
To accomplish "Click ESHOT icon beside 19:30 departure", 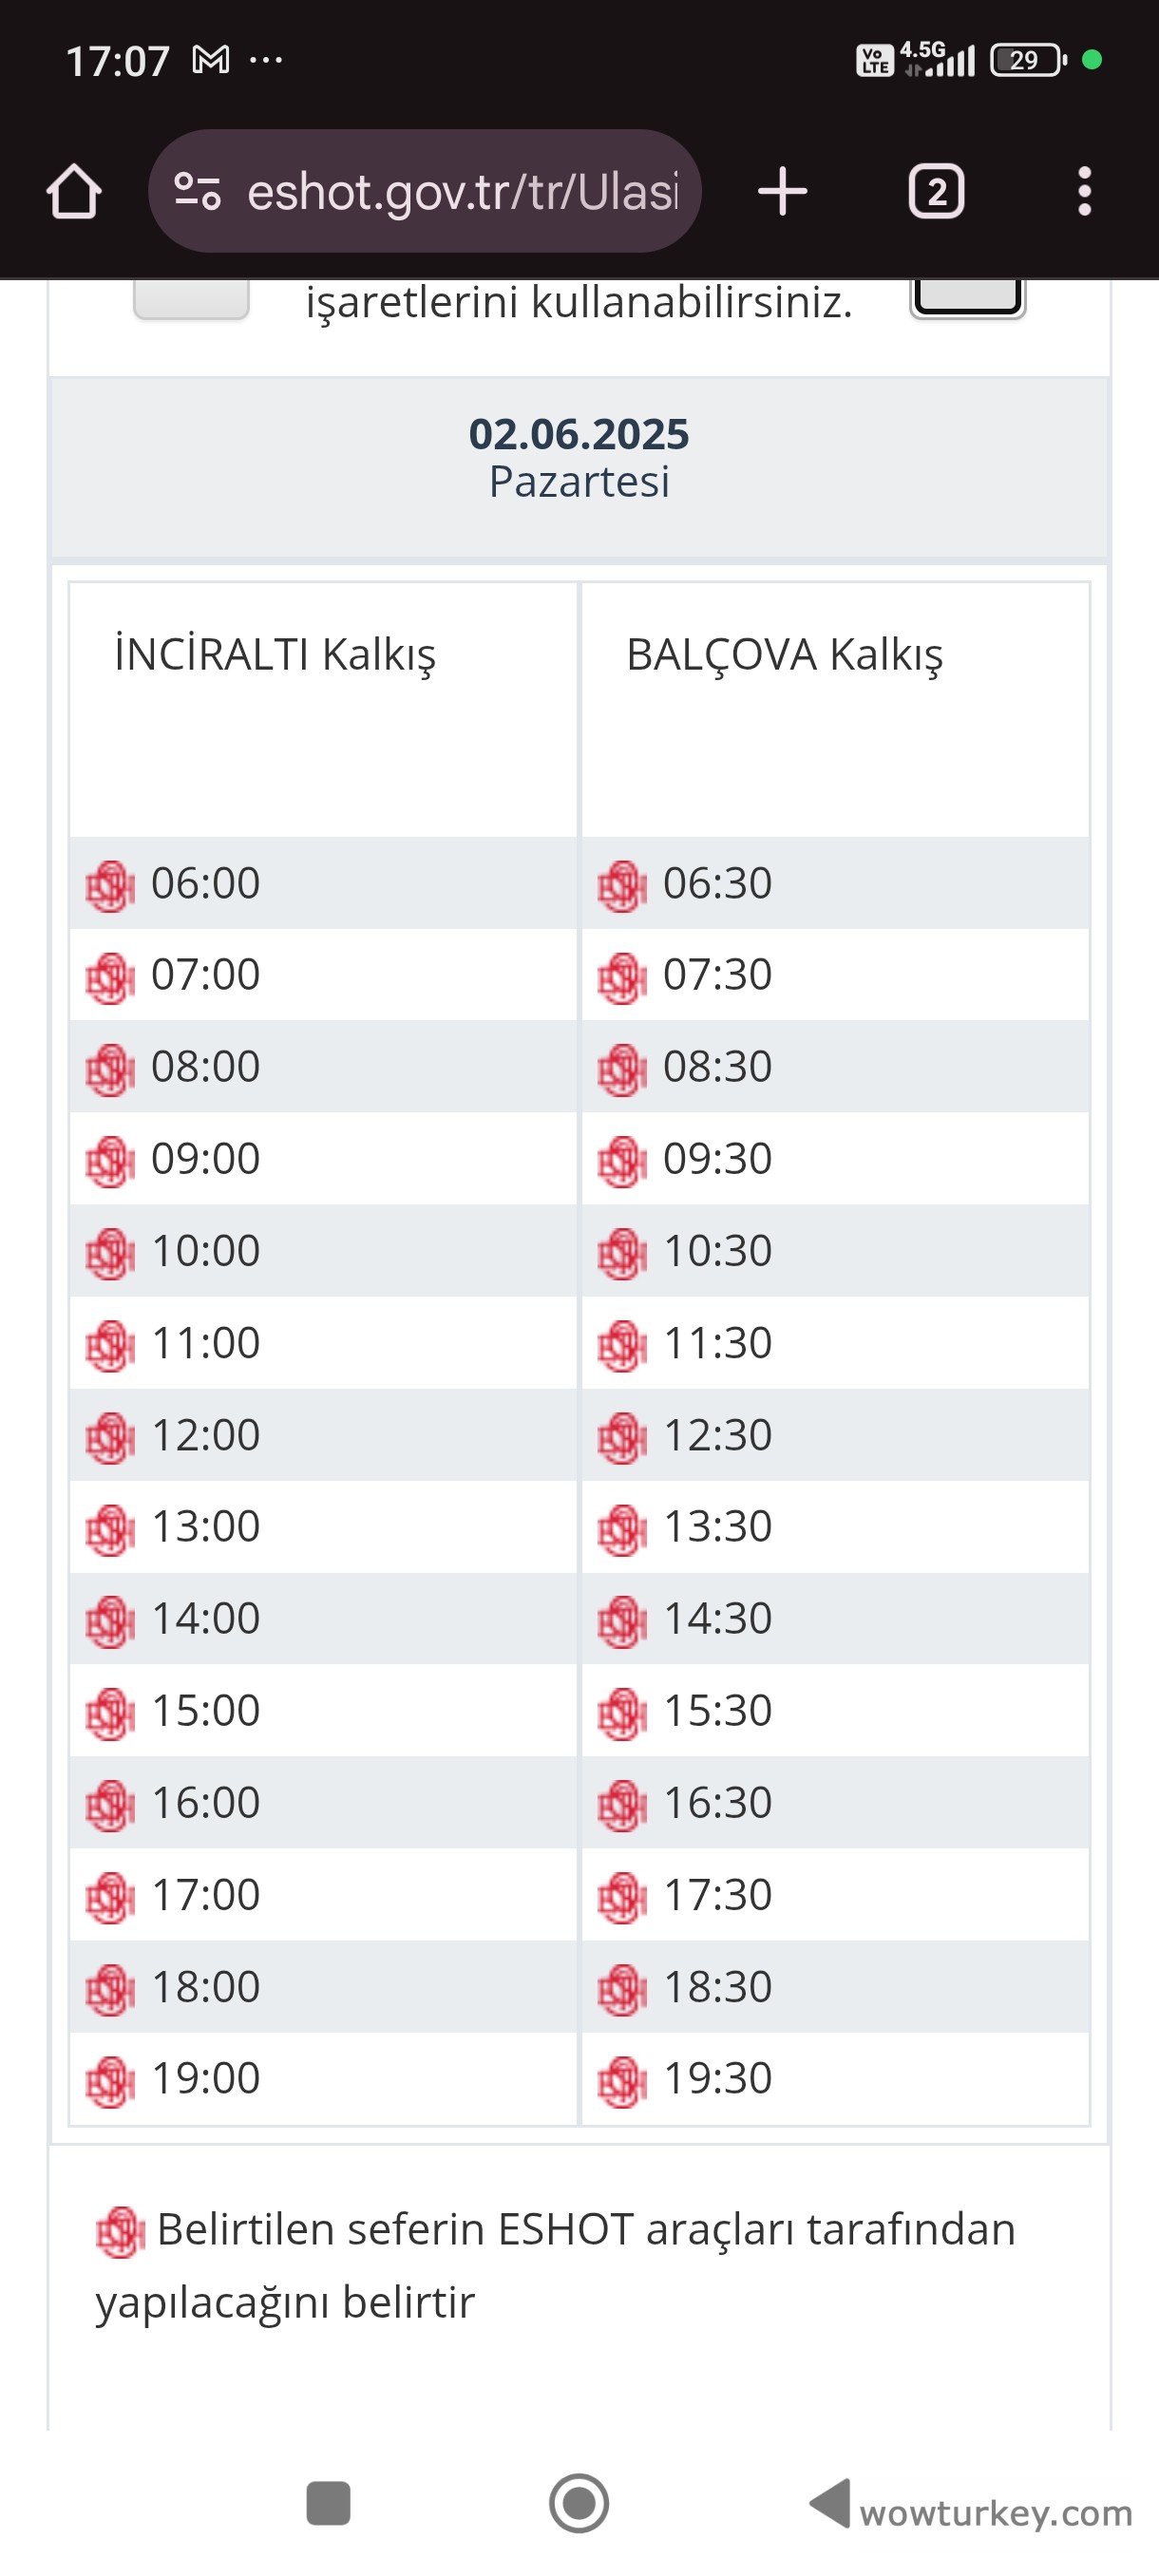I will tap(622, 2081).
